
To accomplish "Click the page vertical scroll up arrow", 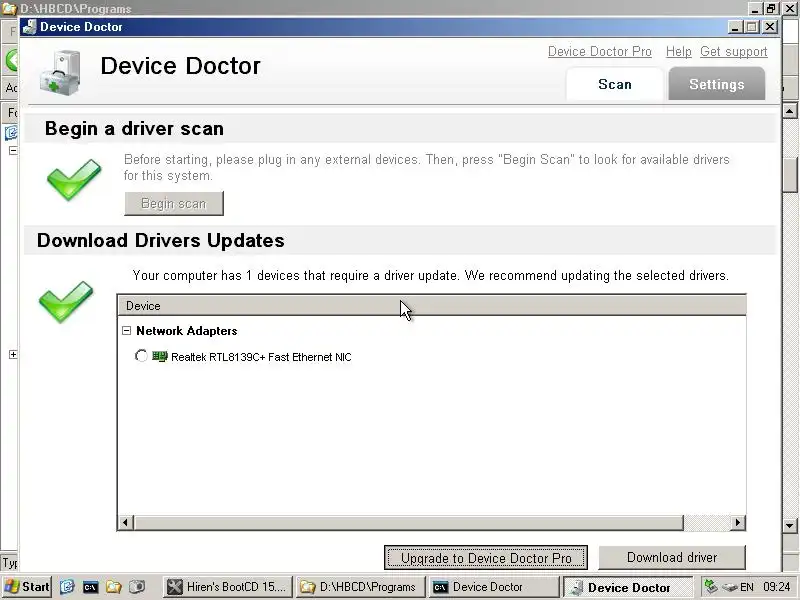I will pos(790,110).
